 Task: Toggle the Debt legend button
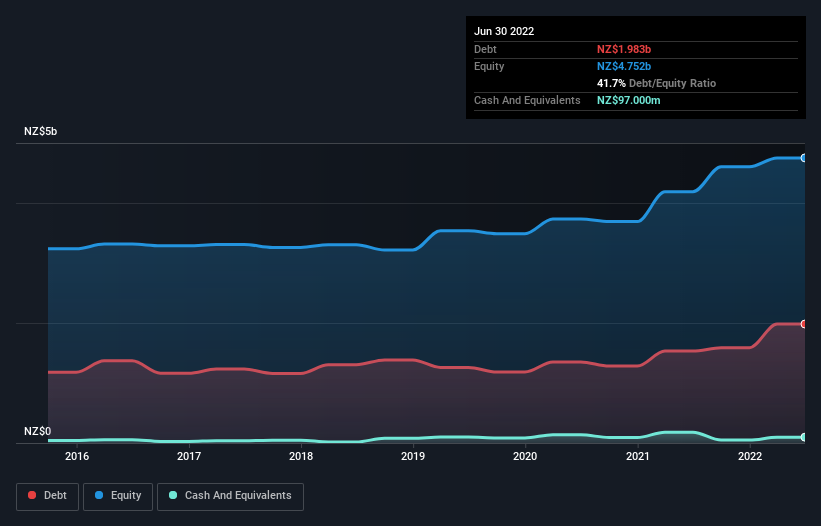(47, 496)
